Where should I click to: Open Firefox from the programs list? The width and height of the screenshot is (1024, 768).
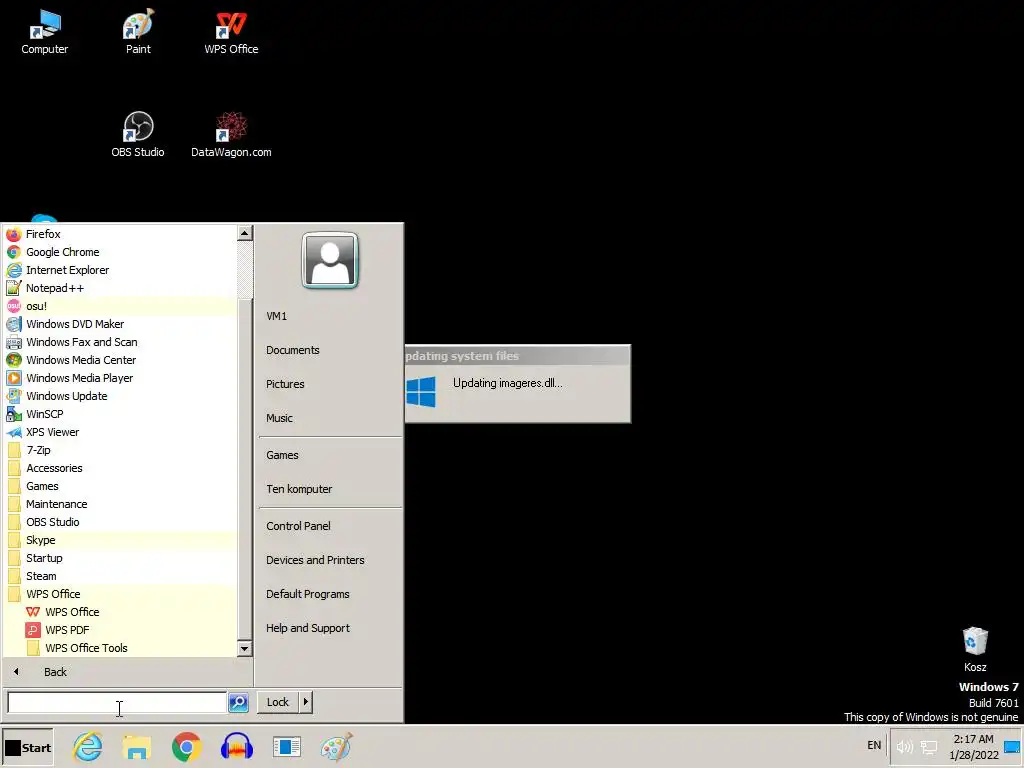click(x=43, y=234)
